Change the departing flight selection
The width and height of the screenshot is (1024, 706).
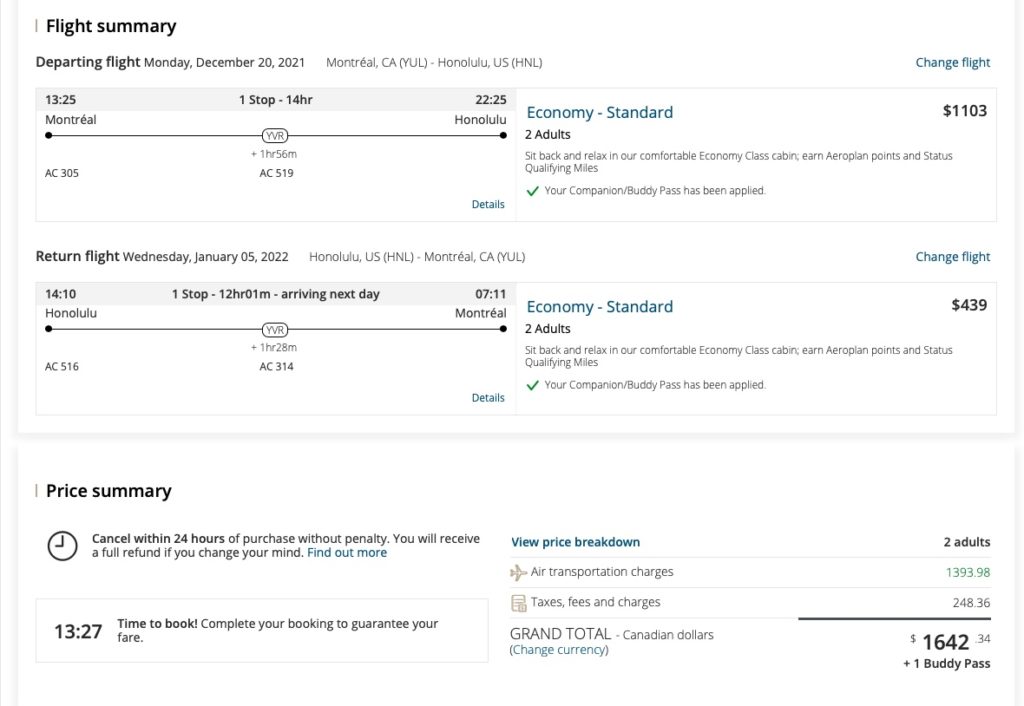[952, 62]
